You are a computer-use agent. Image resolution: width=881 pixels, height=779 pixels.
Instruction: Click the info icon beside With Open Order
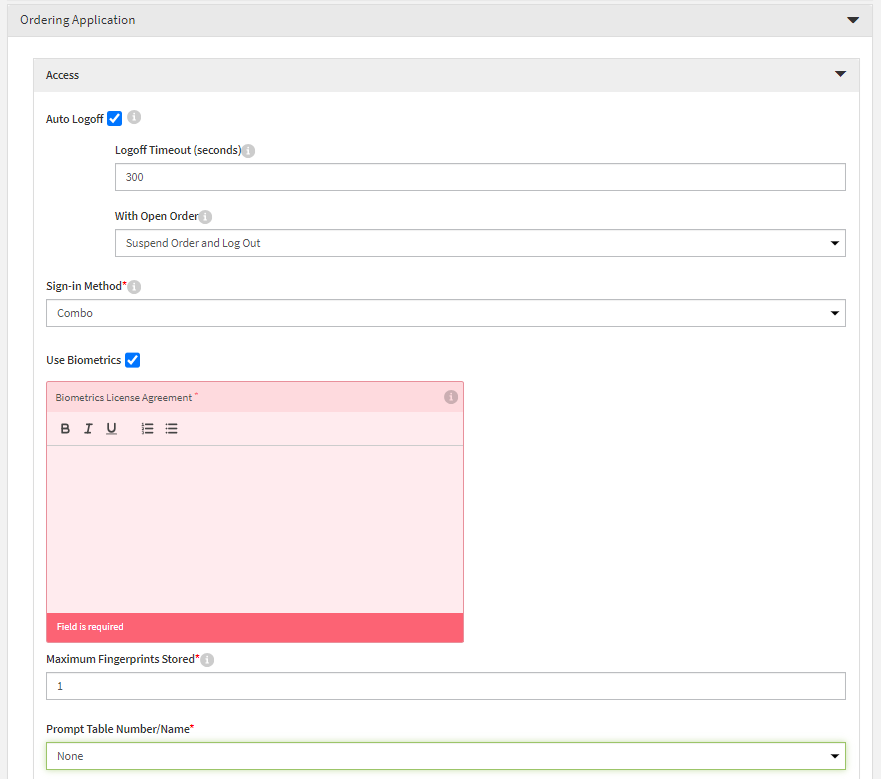coord(205,216)
